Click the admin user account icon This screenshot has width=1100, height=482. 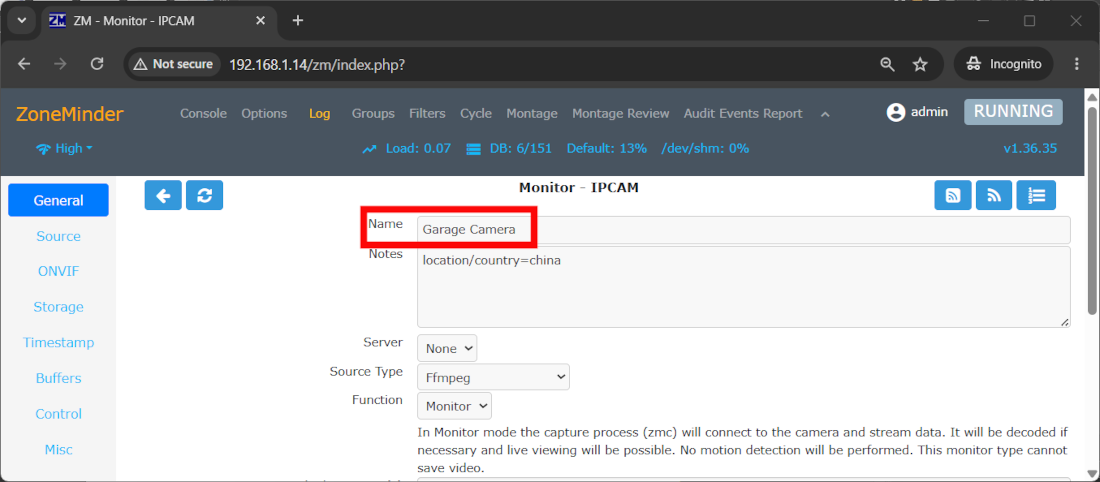896,112
